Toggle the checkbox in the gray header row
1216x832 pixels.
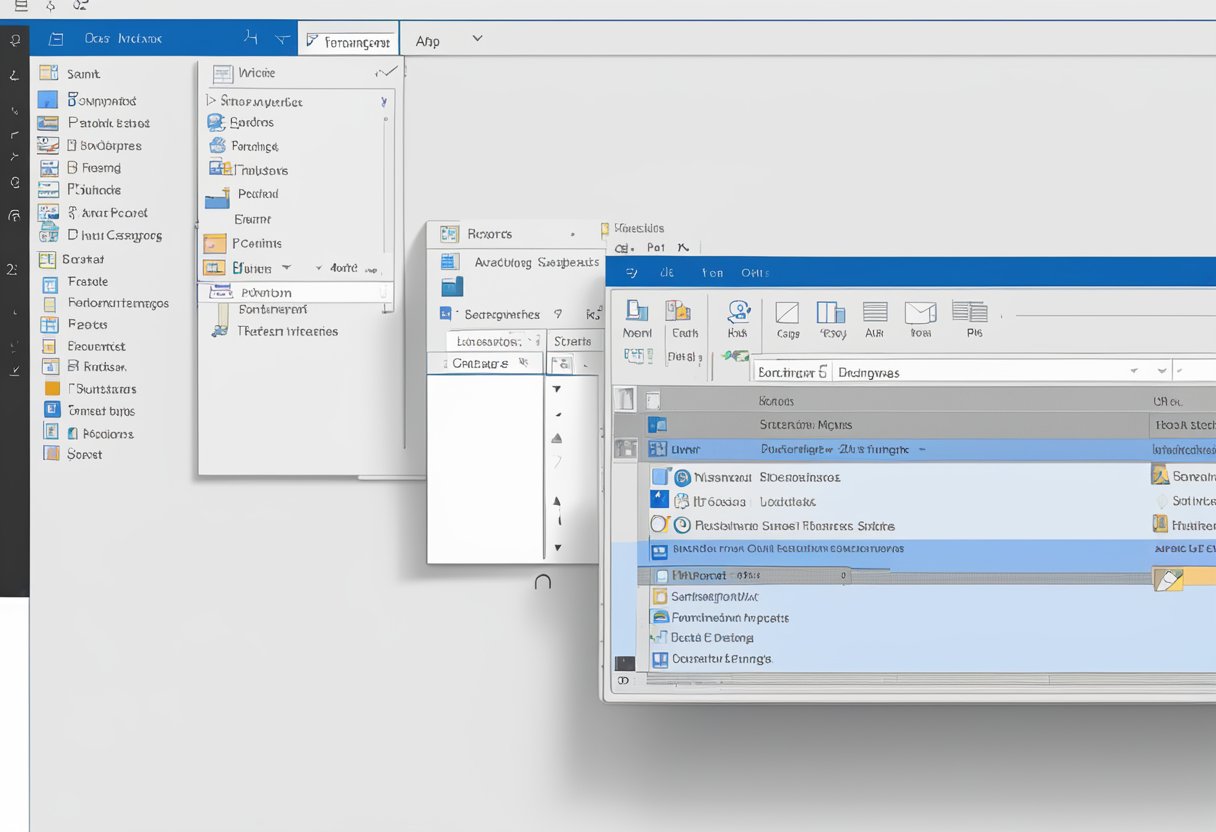tap(653, 400)
